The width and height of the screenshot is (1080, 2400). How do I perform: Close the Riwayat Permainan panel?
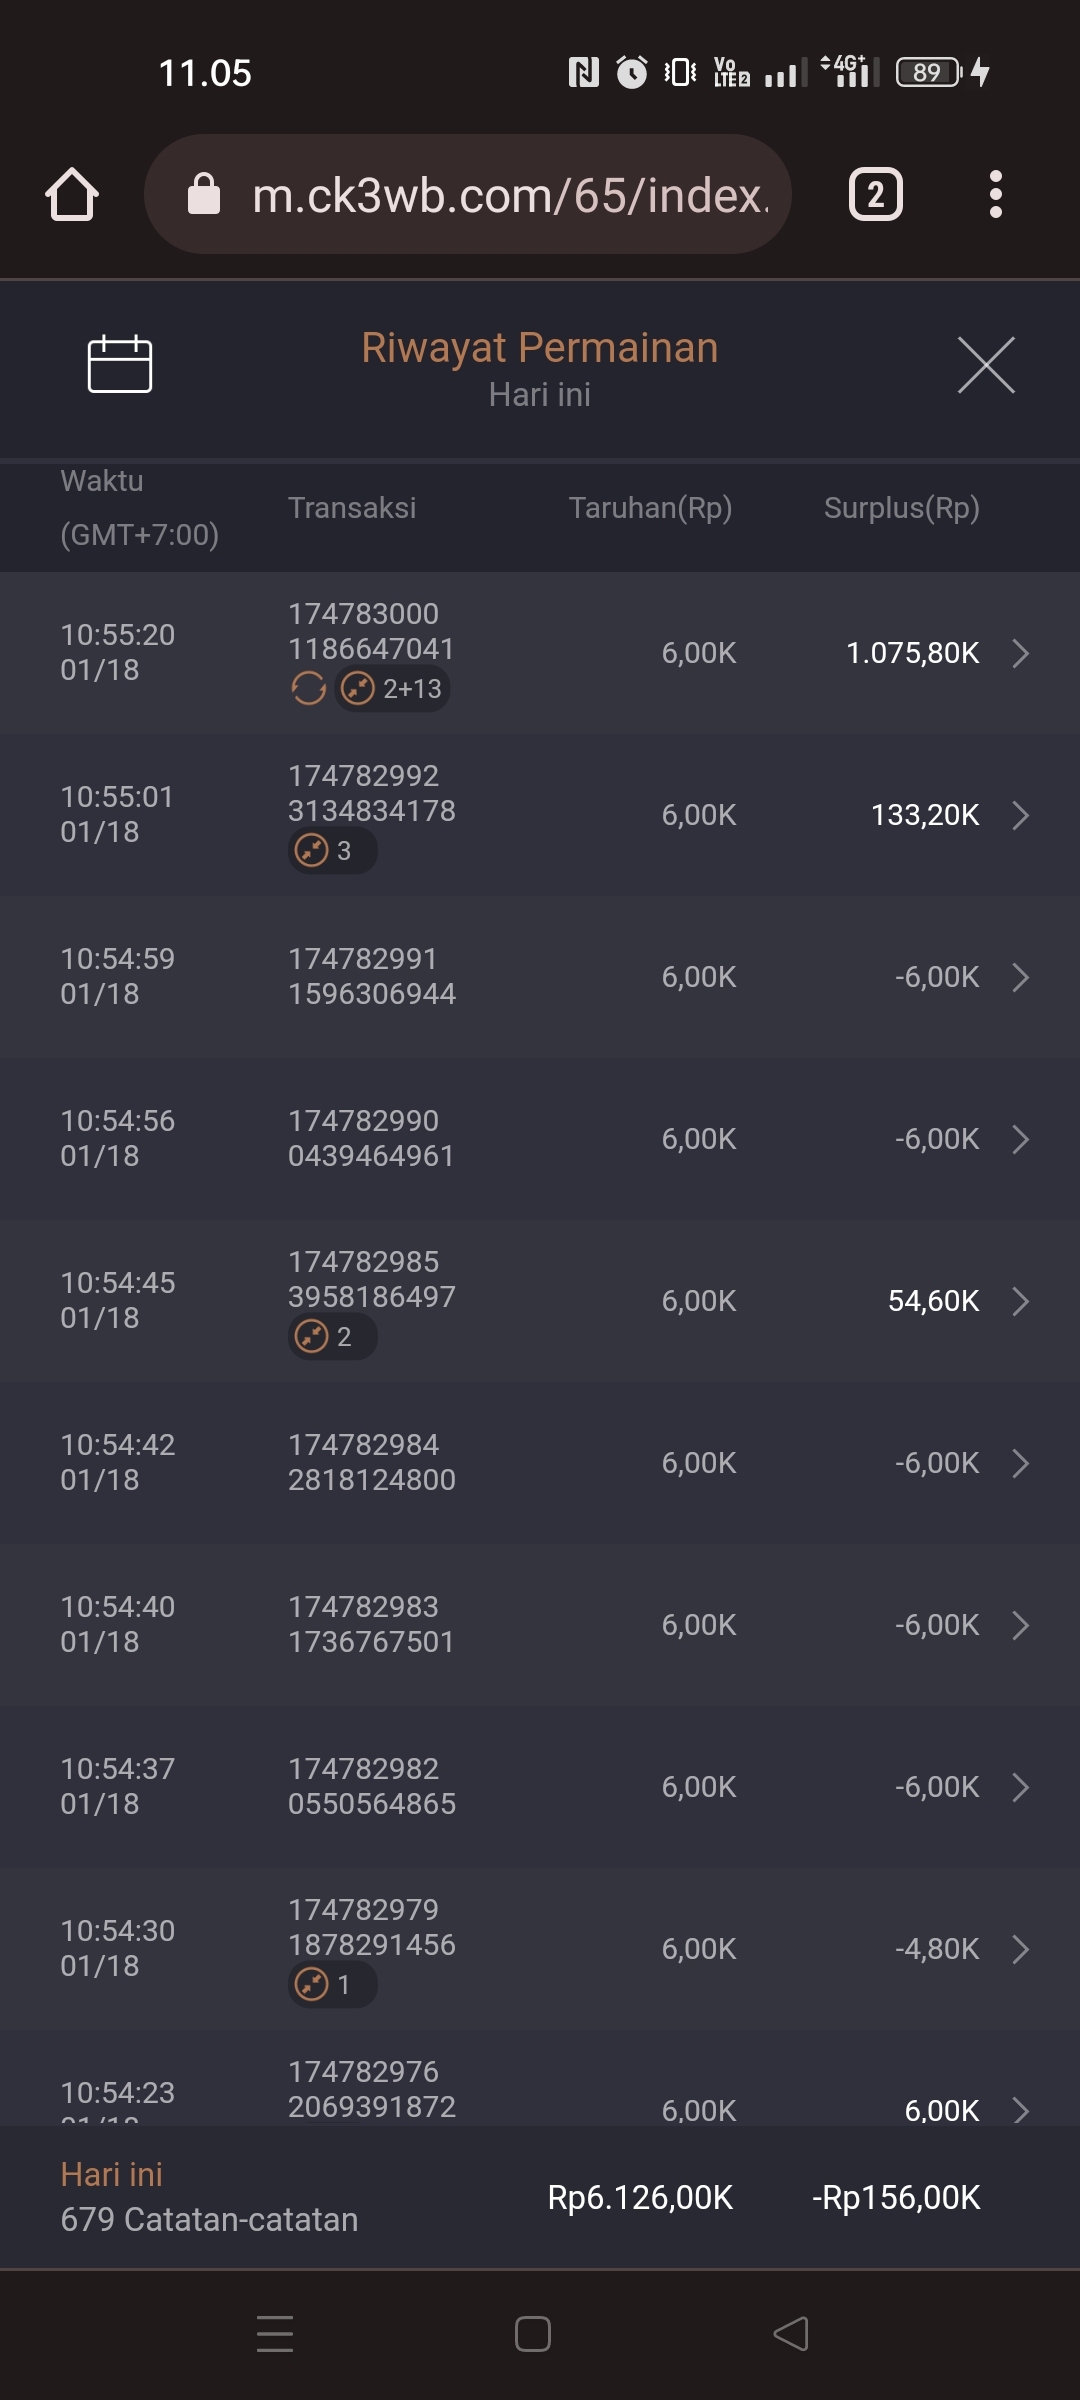(986, 365)
